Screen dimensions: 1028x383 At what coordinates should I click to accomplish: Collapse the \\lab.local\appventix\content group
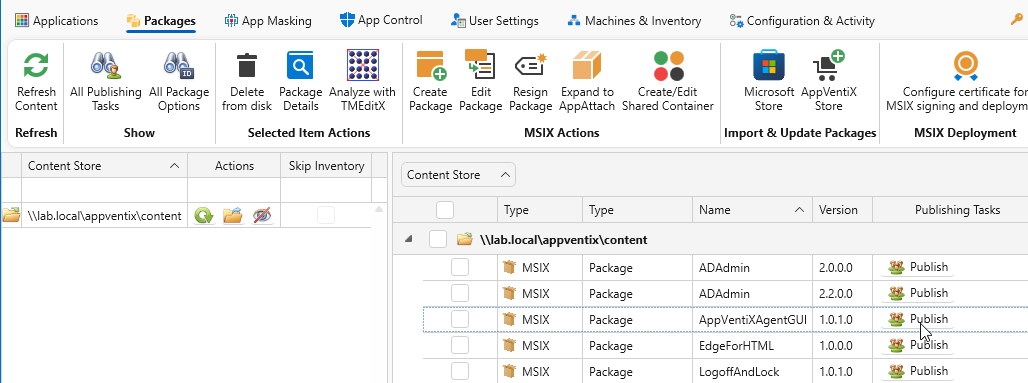point(408,240)
